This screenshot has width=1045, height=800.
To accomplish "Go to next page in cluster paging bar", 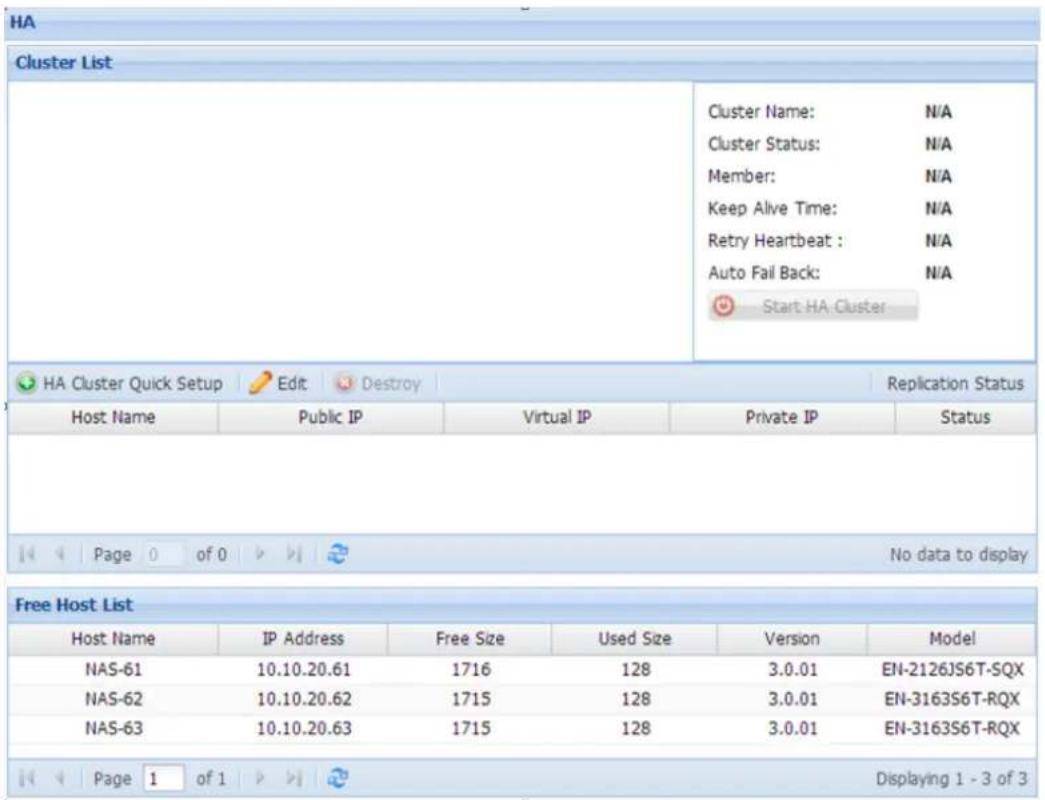I will 260,554.
